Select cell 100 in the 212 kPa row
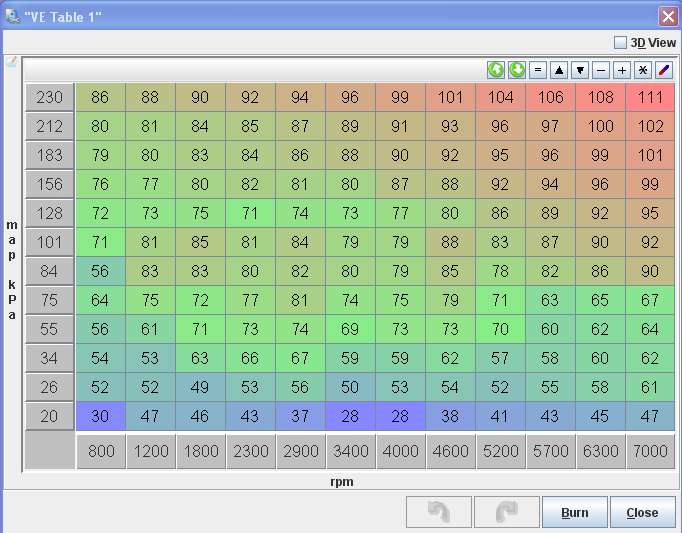This screenshot has height=533, width=682. [x=600, y=126]
